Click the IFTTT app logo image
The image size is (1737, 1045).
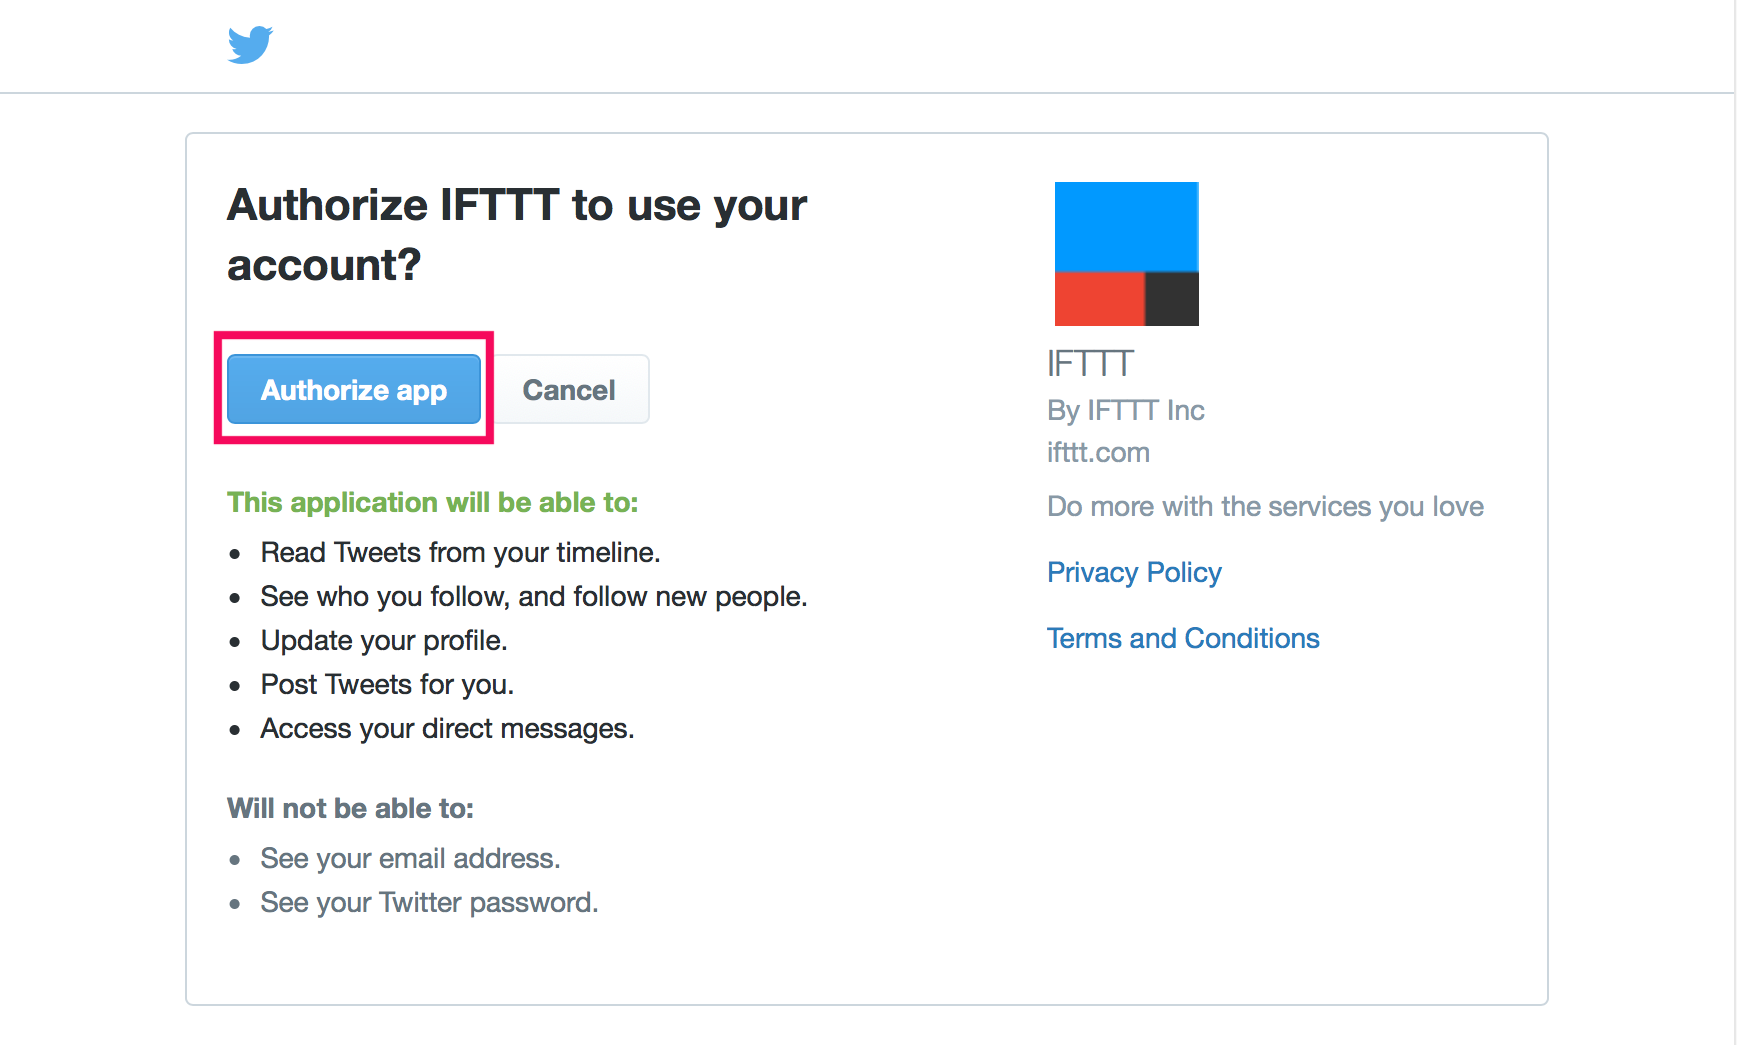pyautogui.click(x=1127, y=254)
